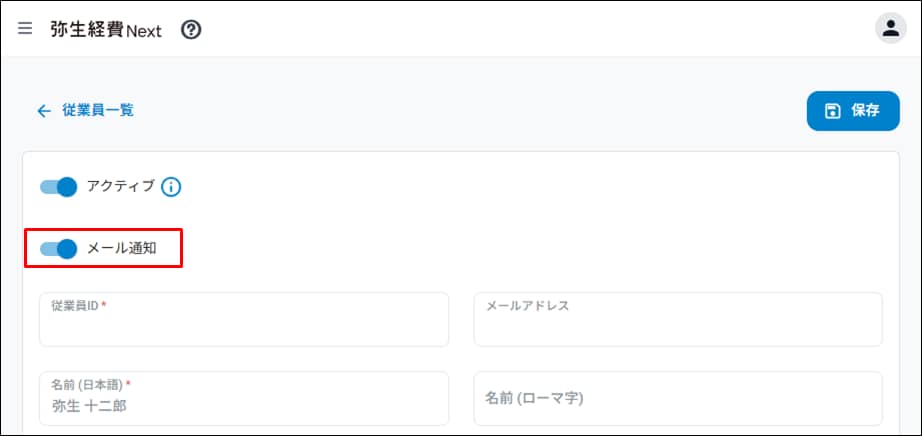This screenshot has width=922, height=436.
Task: Click the メールアドレス placeholder label
Action: pyautogui.click(x=527, y=306)
